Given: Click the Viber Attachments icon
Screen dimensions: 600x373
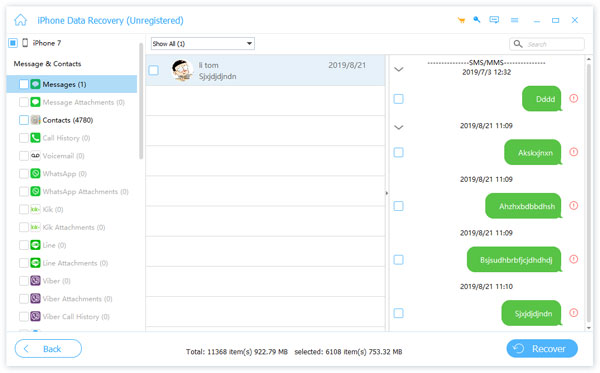Looking at the screenshot, I should [35, 298].
